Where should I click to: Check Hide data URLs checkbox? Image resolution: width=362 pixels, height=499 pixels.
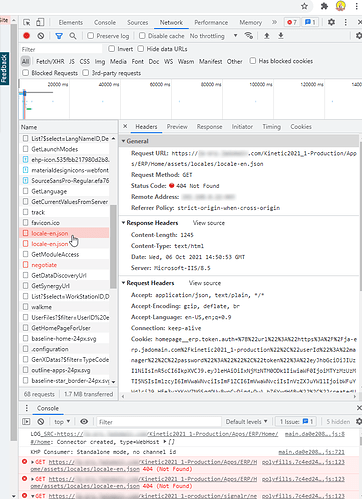click(x=141, y=49)
